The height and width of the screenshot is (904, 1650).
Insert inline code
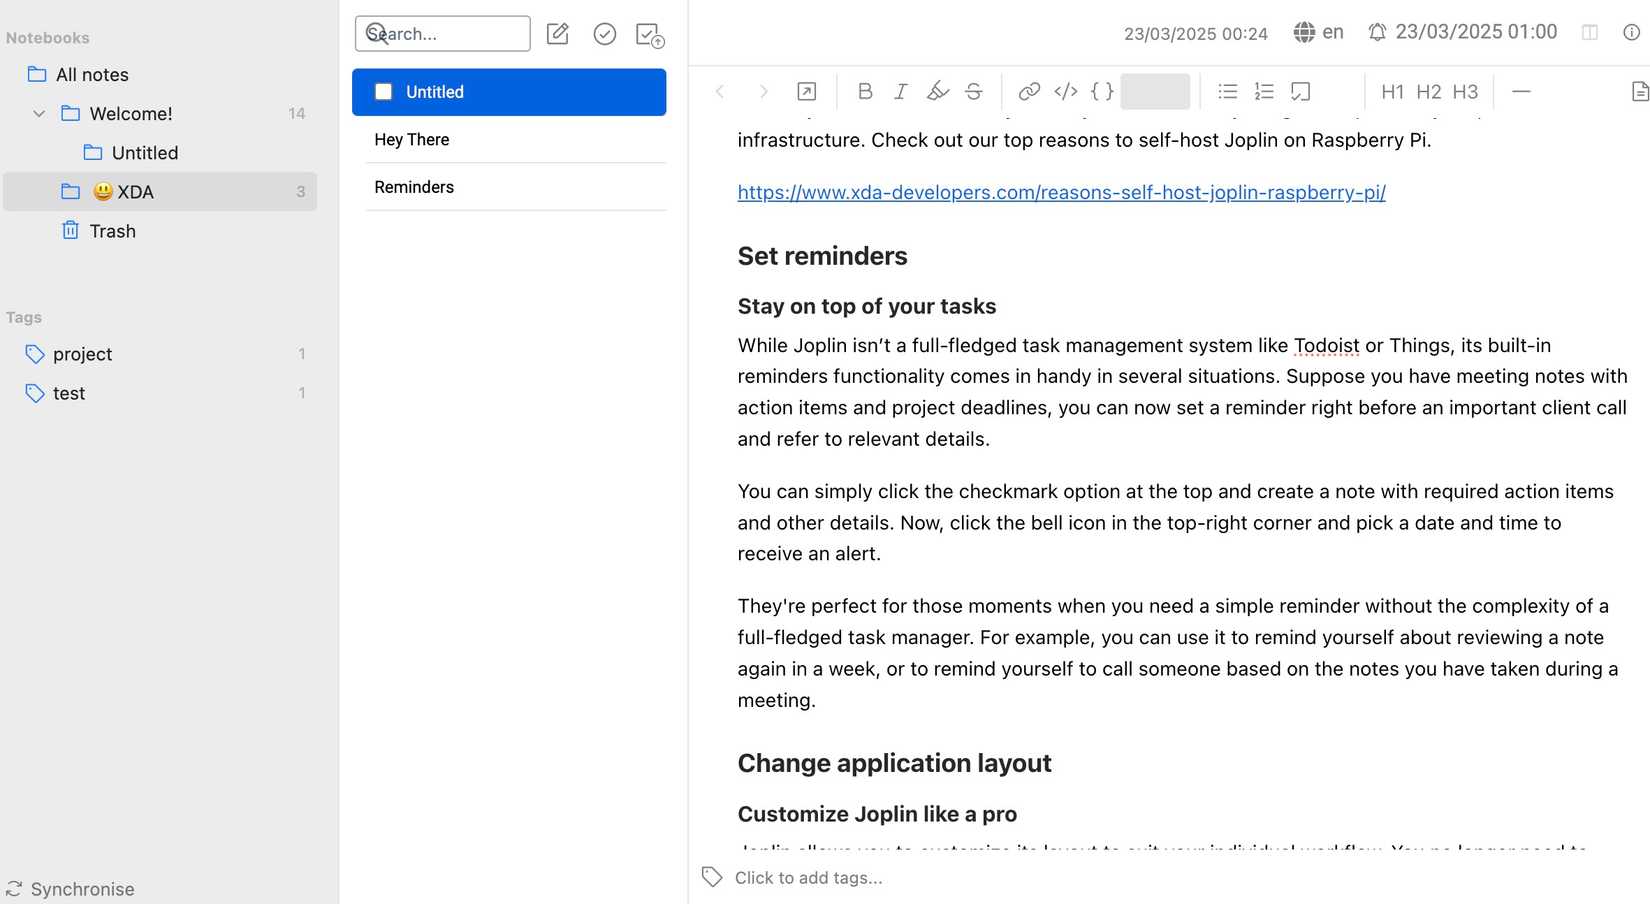[1064, 91]
